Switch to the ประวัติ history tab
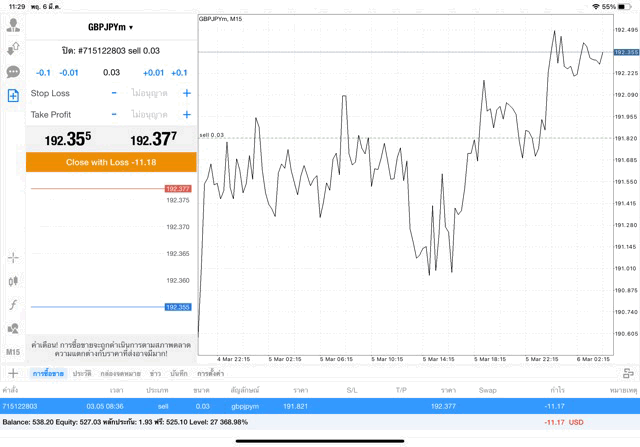The width and height of the screenshot is (640, 447). [x=81, y=373]
